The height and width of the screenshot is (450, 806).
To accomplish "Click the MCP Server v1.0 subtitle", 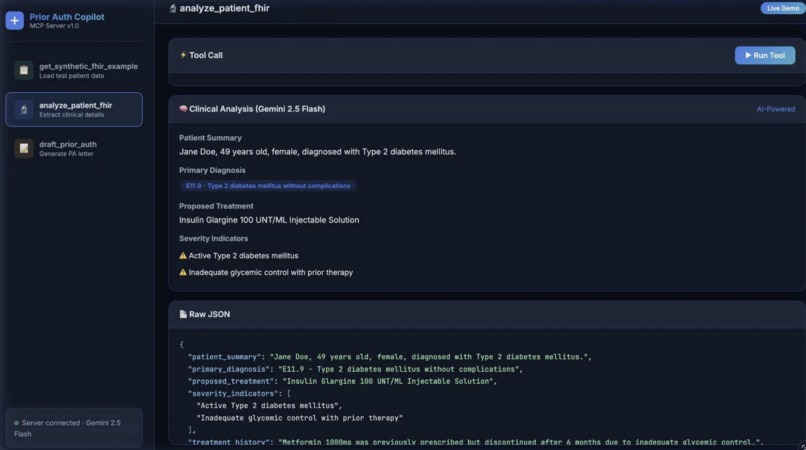I will (x=54, y=26).
